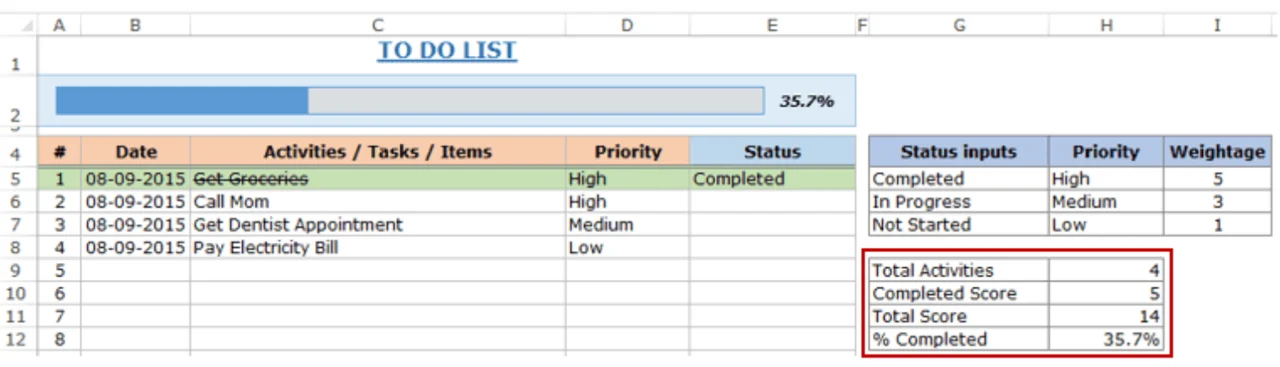Click Completed status of Get Groceries

pyautogui.click(x=772, y=179)
